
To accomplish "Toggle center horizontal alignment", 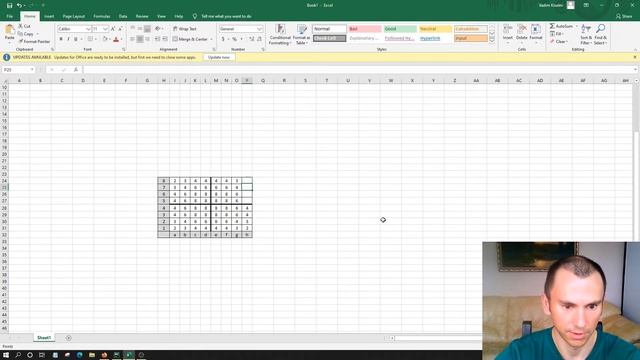I will tap(140, 39).
